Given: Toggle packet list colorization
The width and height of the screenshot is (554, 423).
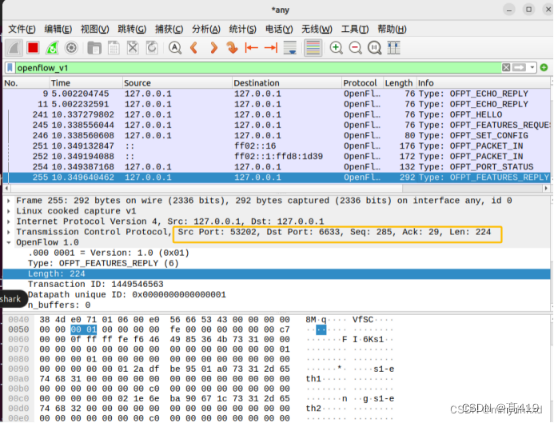Looking at the screenshot, I should pyautogui.click(x=313, y=48).
